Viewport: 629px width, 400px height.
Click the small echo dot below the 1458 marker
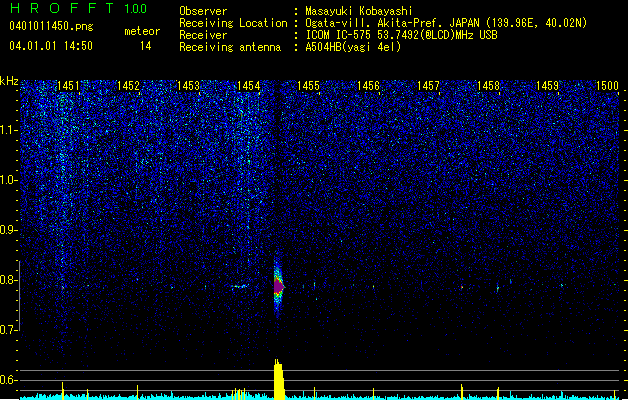click(x=498, y=288)
